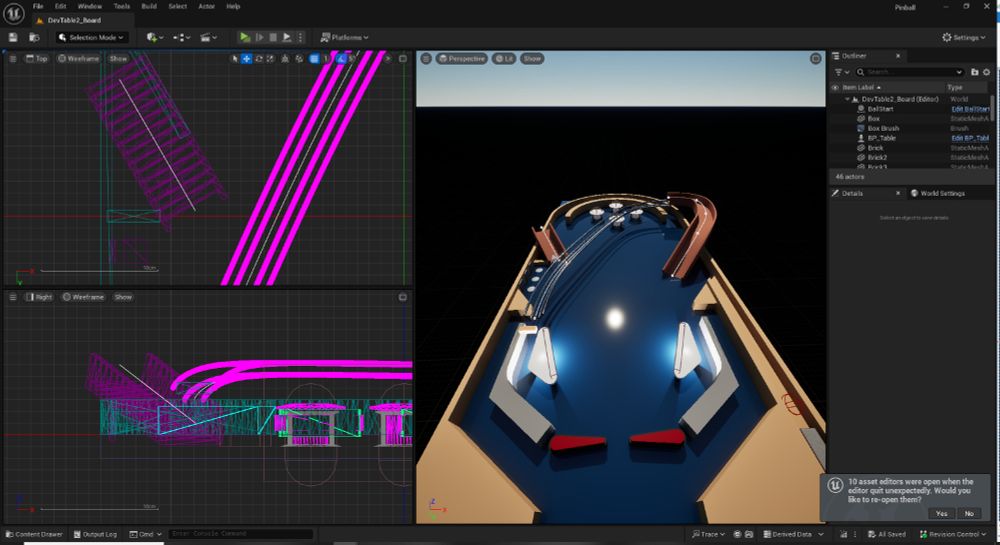This screenshot has width=1000, height=545.
Task: Open the play options three-dot menu
Action: [300, 38]
